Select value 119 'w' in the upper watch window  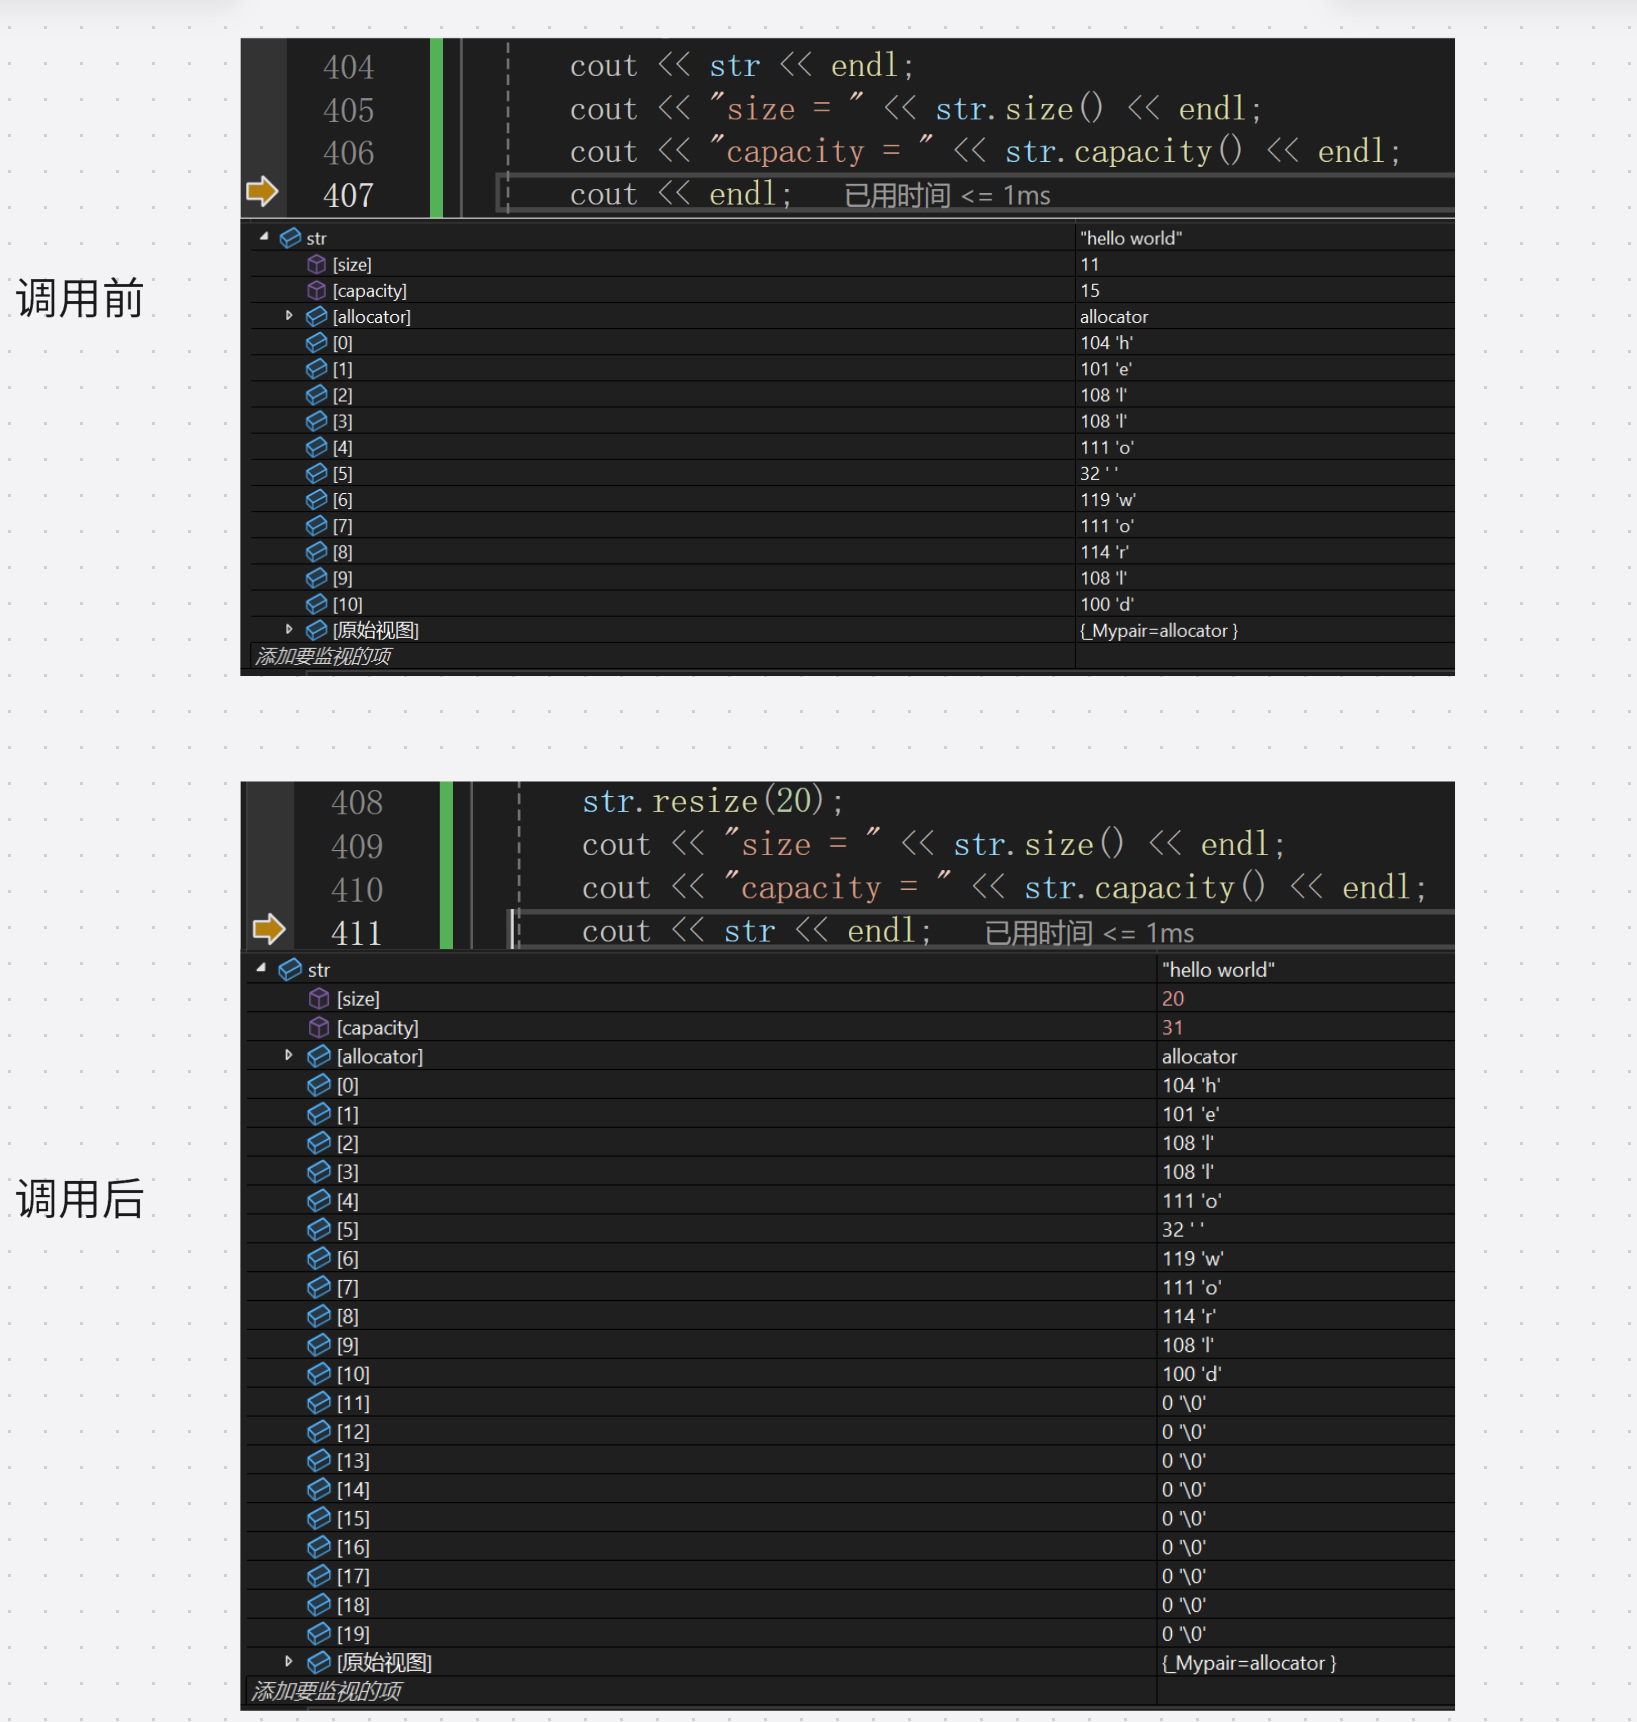pos(1108,499)
